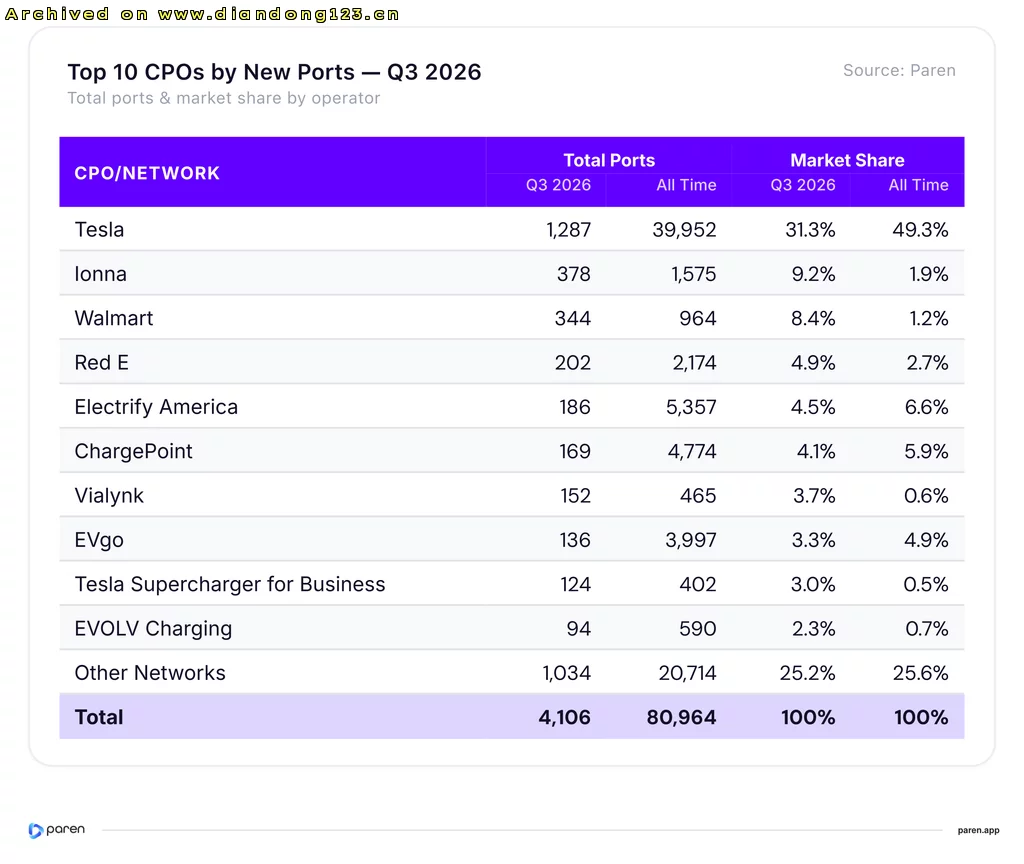This screenshot has height=864, width=1024.
Task: Select the 'Walmart' operator name
Action: point(114,319)
